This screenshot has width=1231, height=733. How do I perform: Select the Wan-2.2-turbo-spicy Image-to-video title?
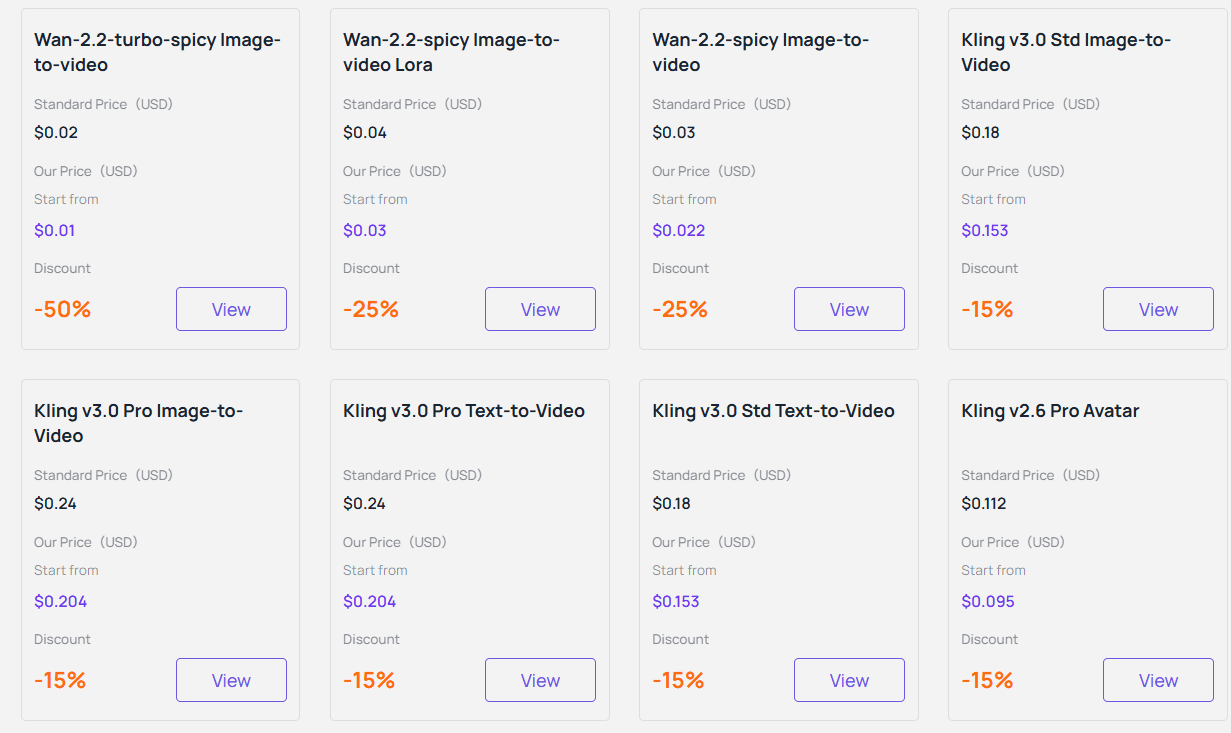[157, 52]
